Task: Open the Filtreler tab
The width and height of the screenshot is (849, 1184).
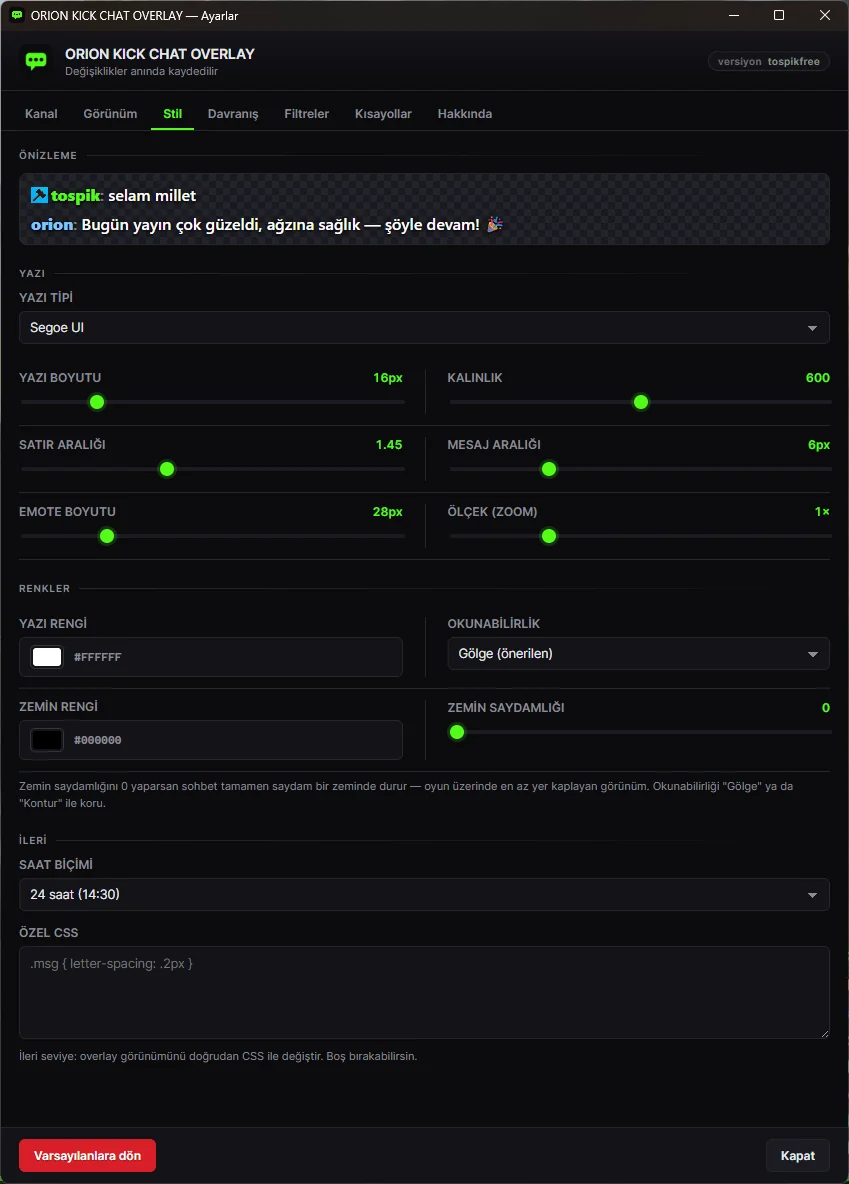Action: pos(307,113)
